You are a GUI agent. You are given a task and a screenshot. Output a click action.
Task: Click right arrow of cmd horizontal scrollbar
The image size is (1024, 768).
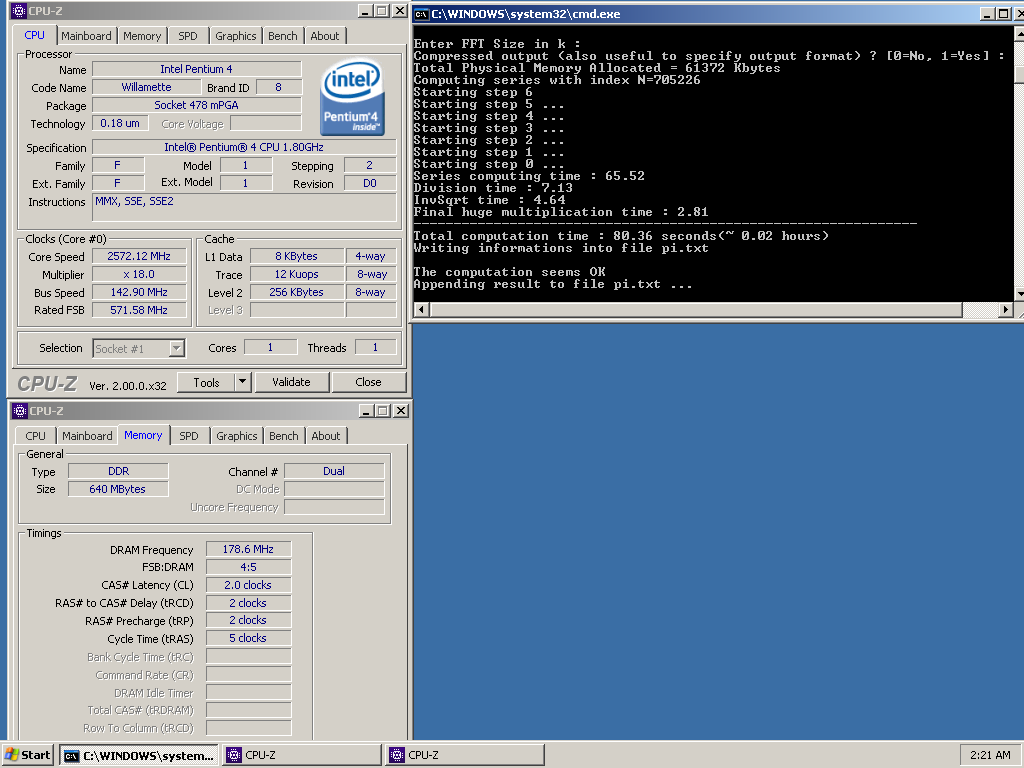coord(1006,310)
